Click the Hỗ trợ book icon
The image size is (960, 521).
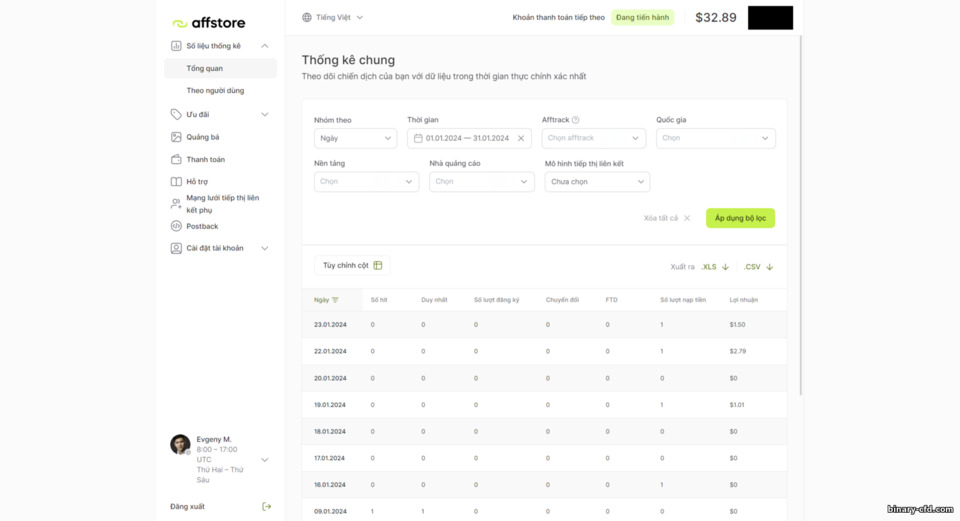176,181
